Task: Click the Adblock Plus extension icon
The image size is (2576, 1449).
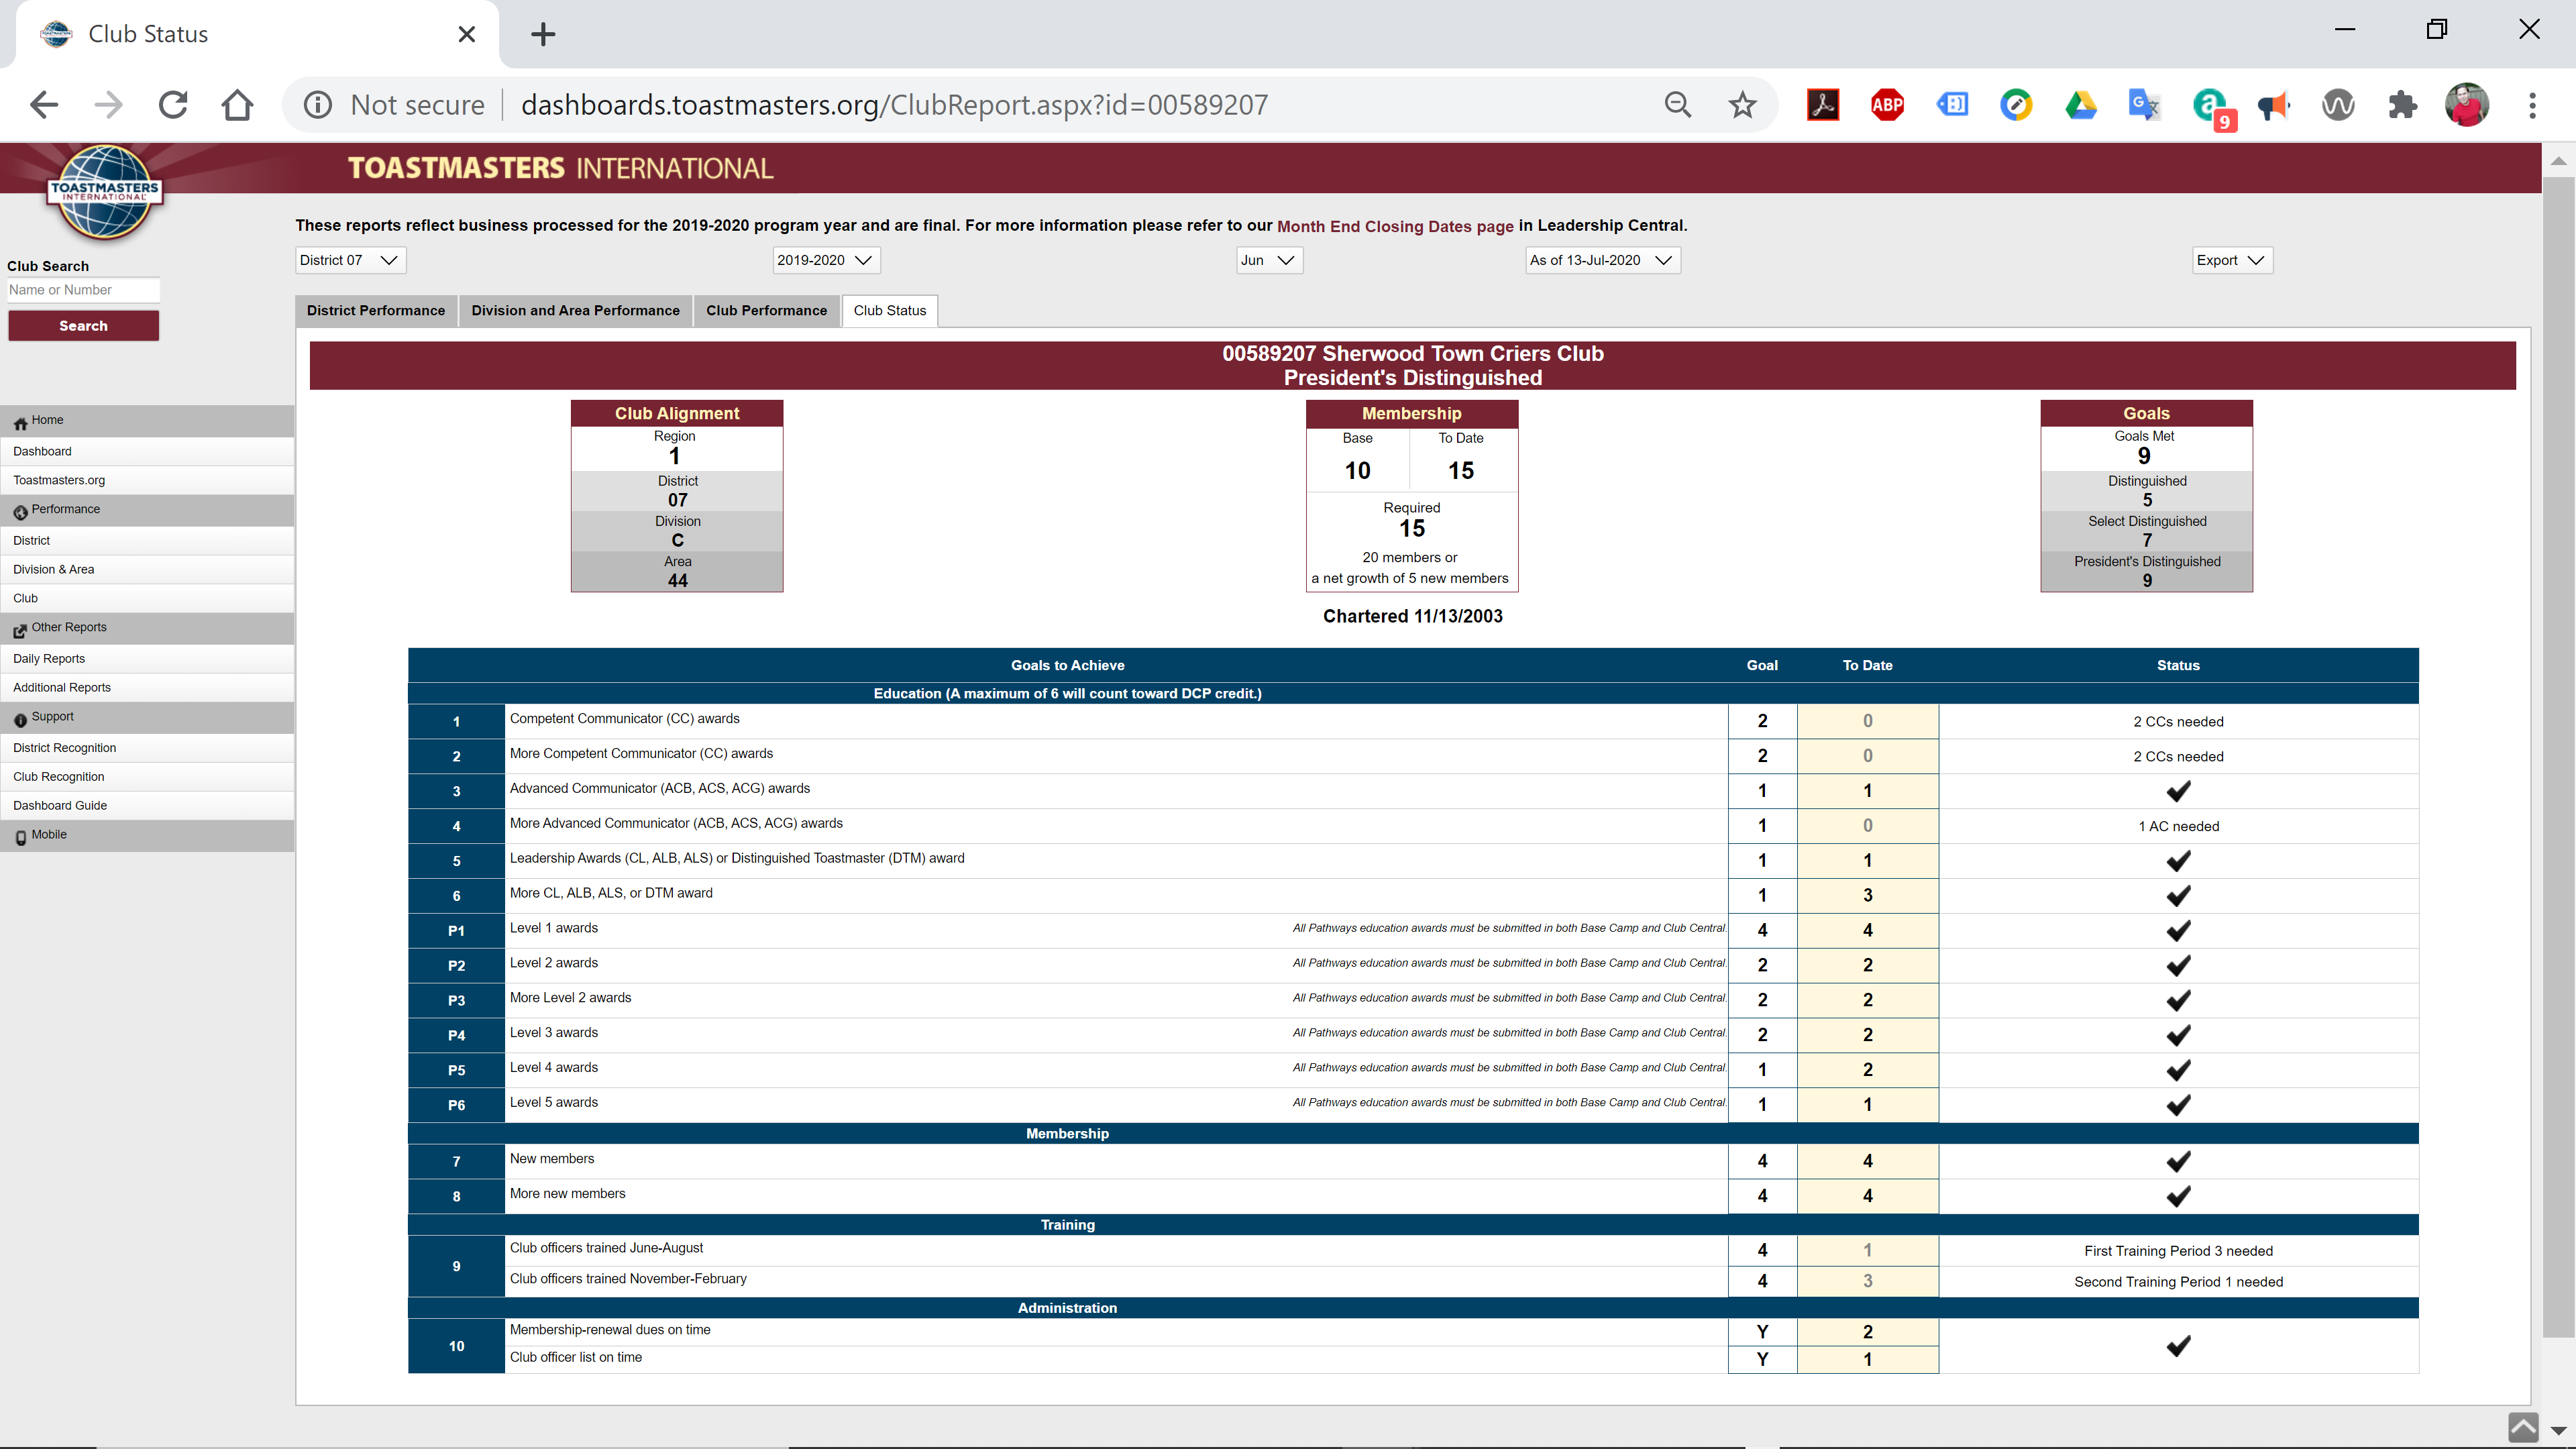Action: tap(1887, 105)
